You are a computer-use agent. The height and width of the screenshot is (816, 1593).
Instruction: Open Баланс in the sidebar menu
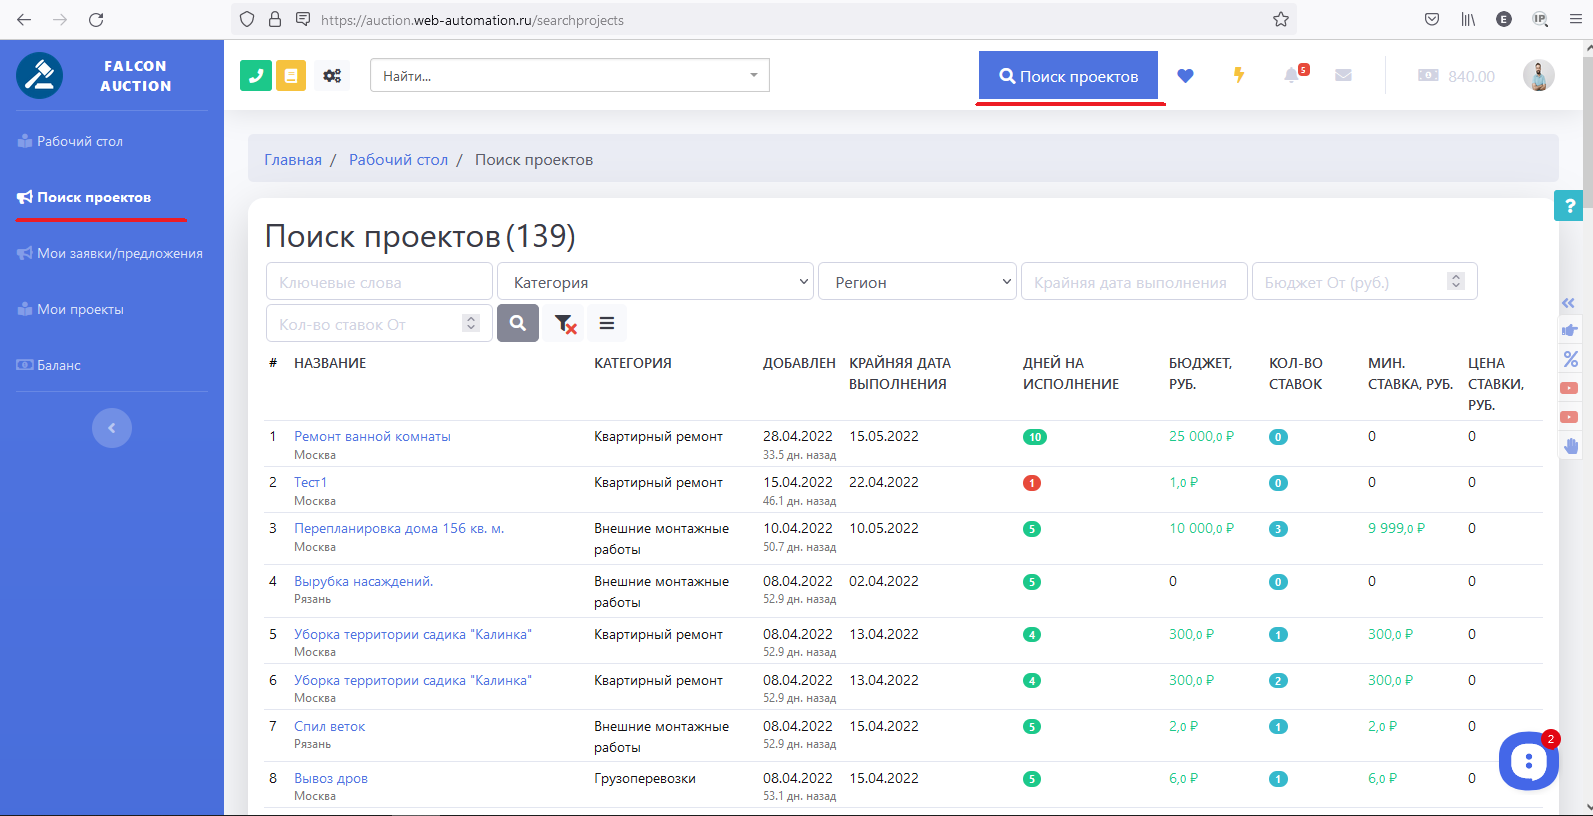59,366
